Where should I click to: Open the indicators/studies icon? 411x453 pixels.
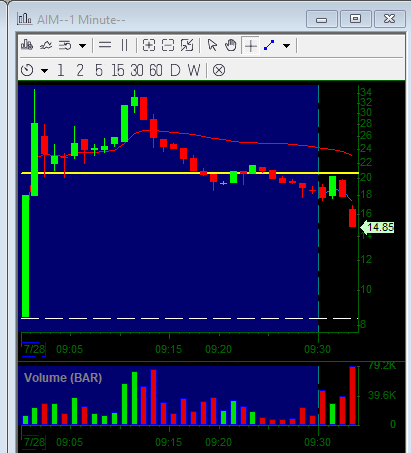[x=46, y=45]
